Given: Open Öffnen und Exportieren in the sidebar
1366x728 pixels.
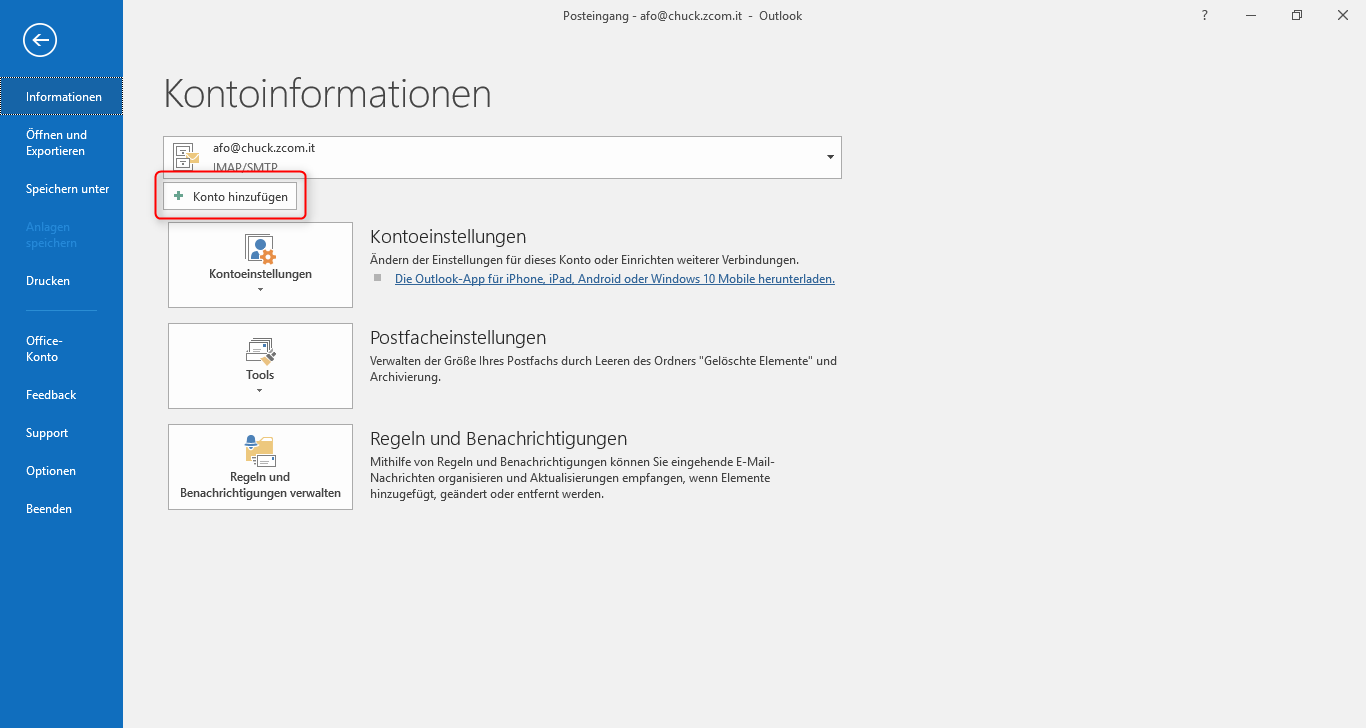Looking at the screenshot, I should coord(56,143).
